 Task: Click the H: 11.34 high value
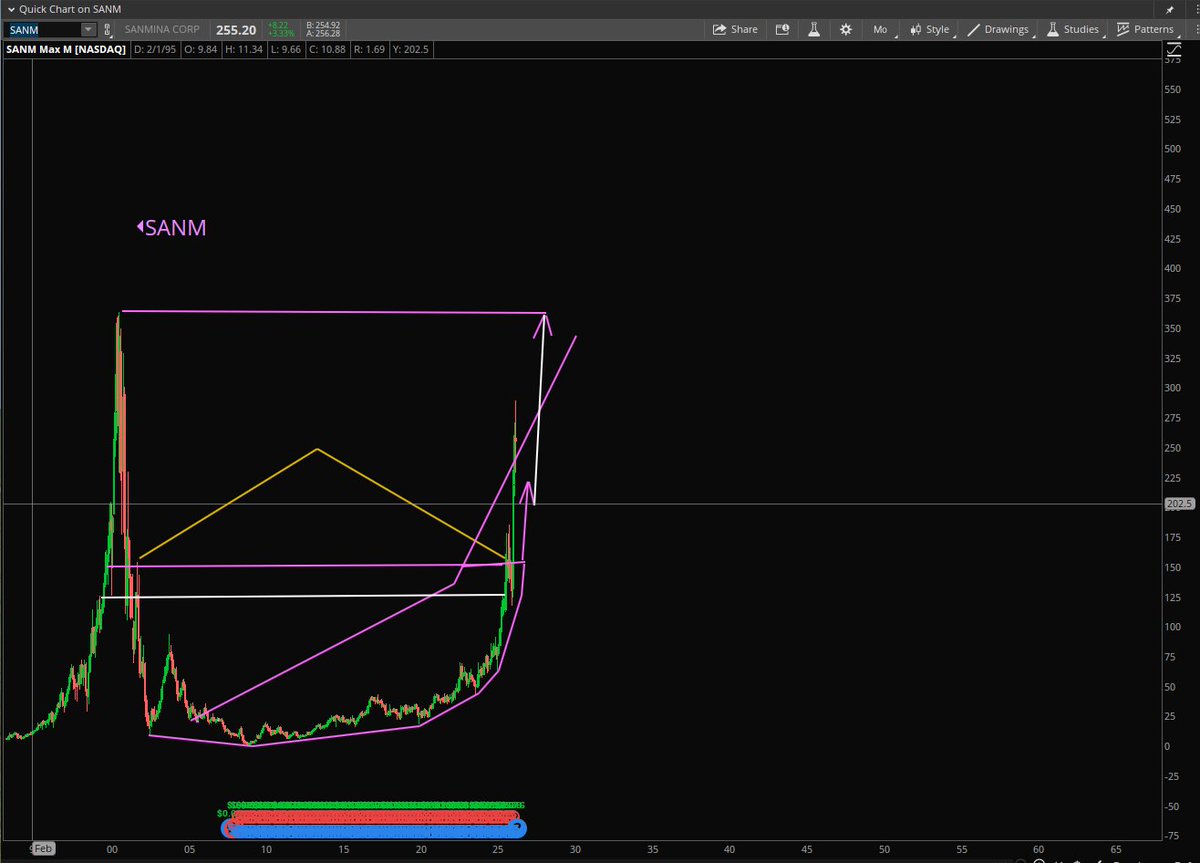click(x=242, y=48)
